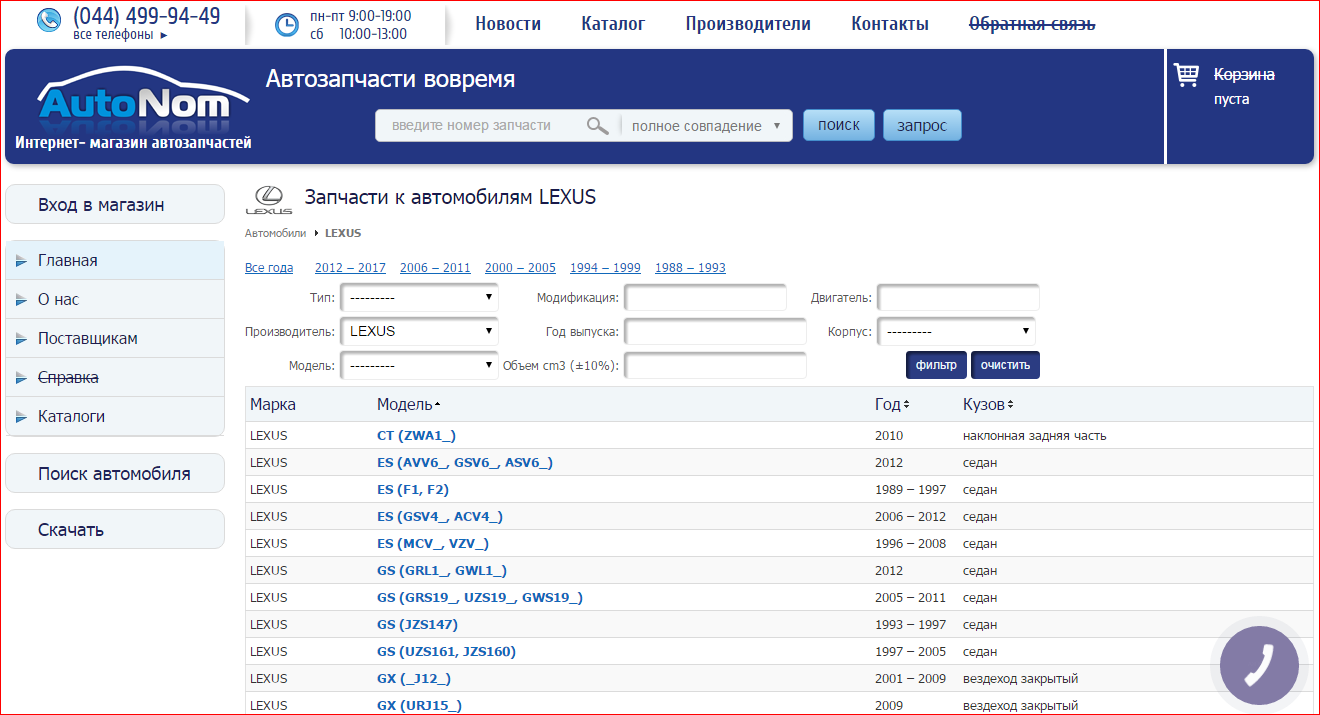Open the ES (F1, F2) model

[413, 490]
